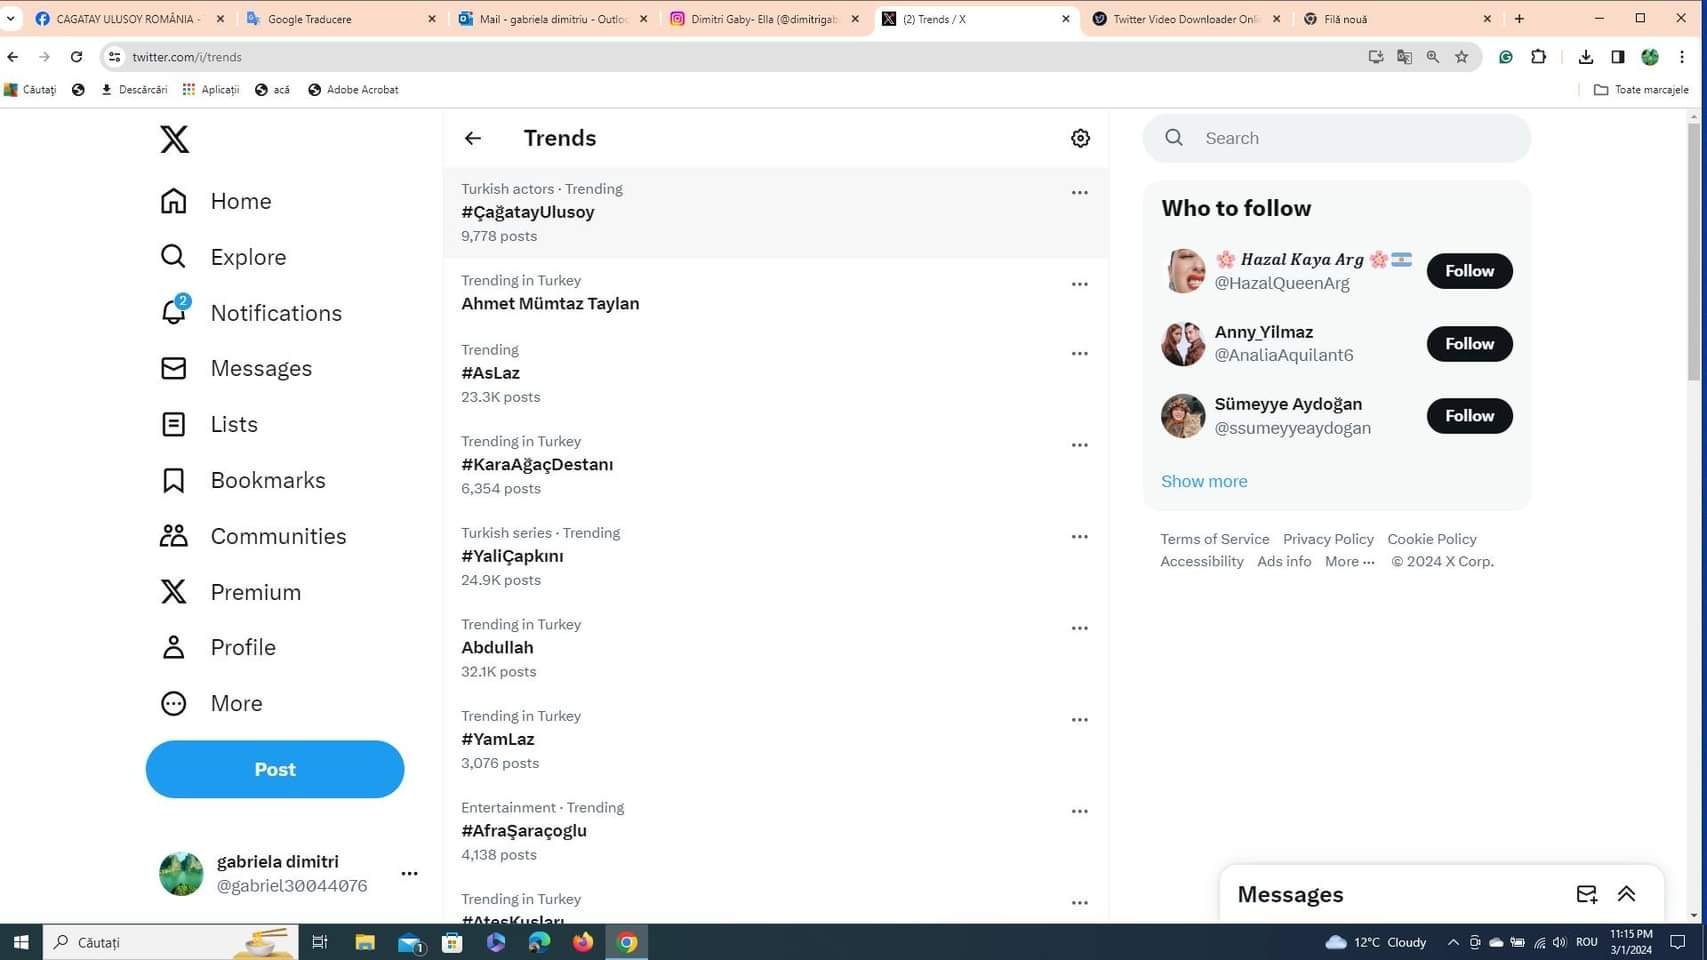Click Show more in Who to follow
Viewport: 1707px width, 960px height.
(1204, 481)
